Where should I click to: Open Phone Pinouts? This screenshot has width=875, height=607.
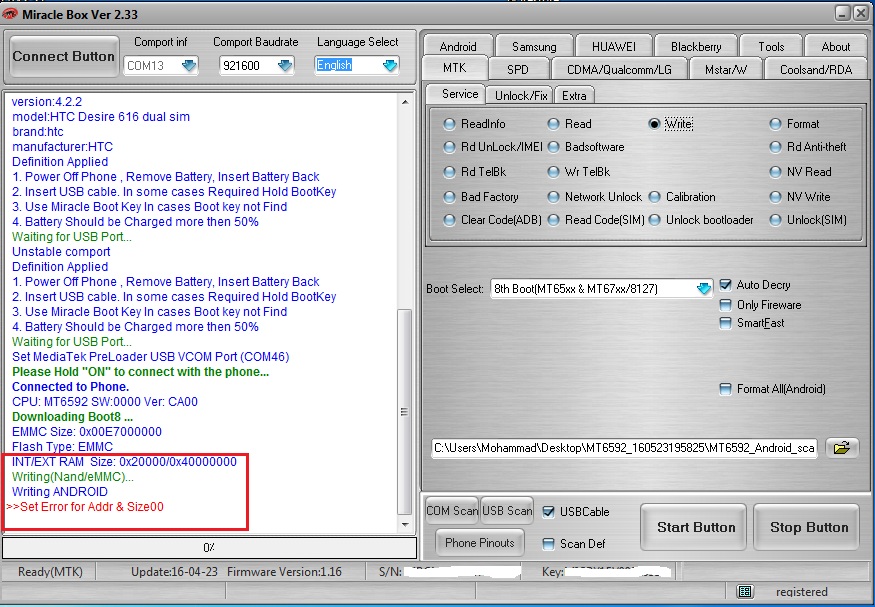point(479,542)
